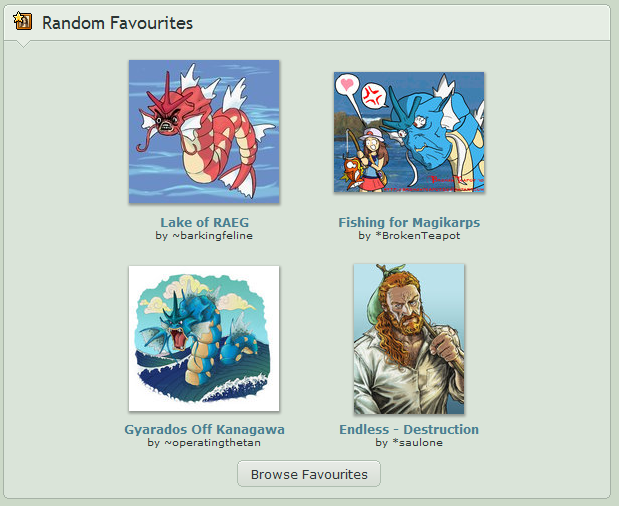Click the asterisk symbol before saulone
619x506 pixels.
coord(395,441)
